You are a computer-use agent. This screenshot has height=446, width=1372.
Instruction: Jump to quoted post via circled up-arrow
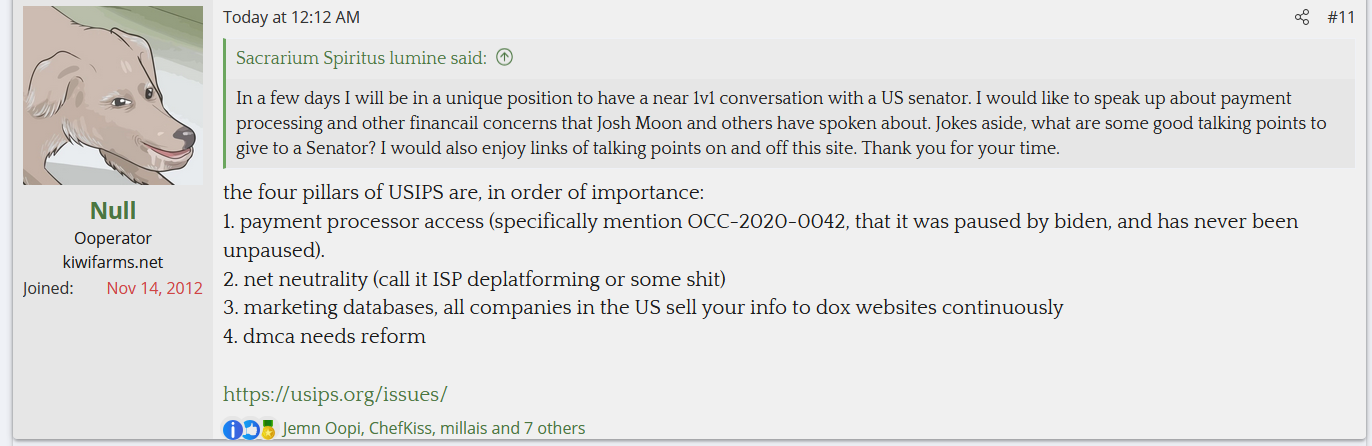pos(504,58)
